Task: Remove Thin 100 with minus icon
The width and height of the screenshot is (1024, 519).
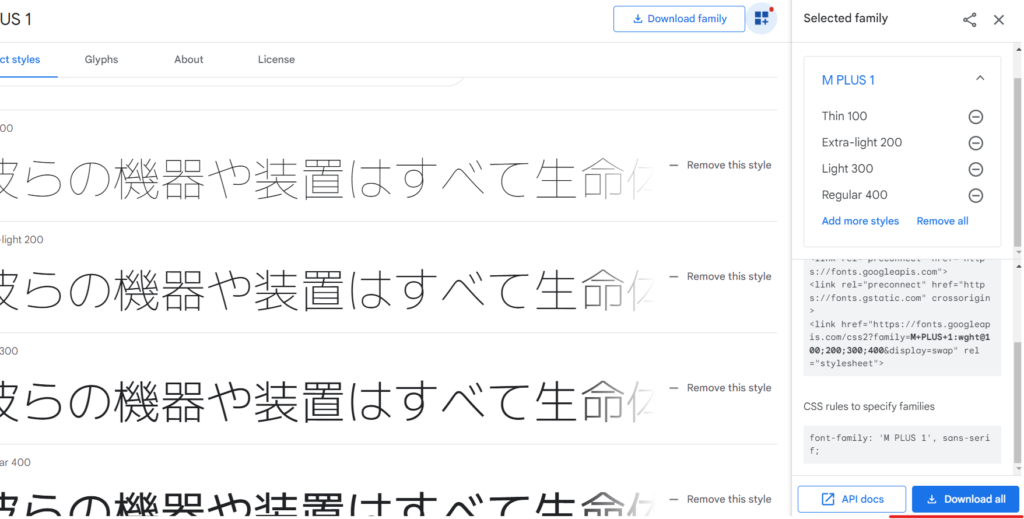Action: click(x=976, y=117)
